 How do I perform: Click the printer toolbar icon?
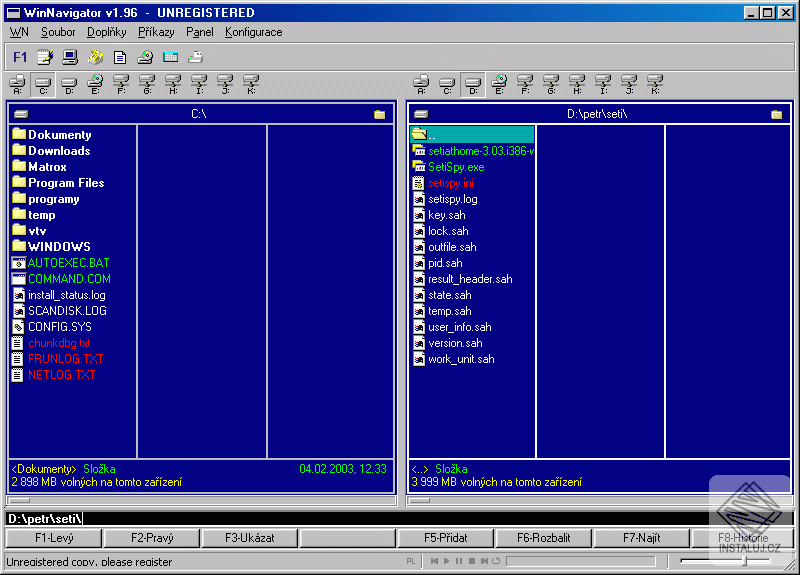coord(196,57)
